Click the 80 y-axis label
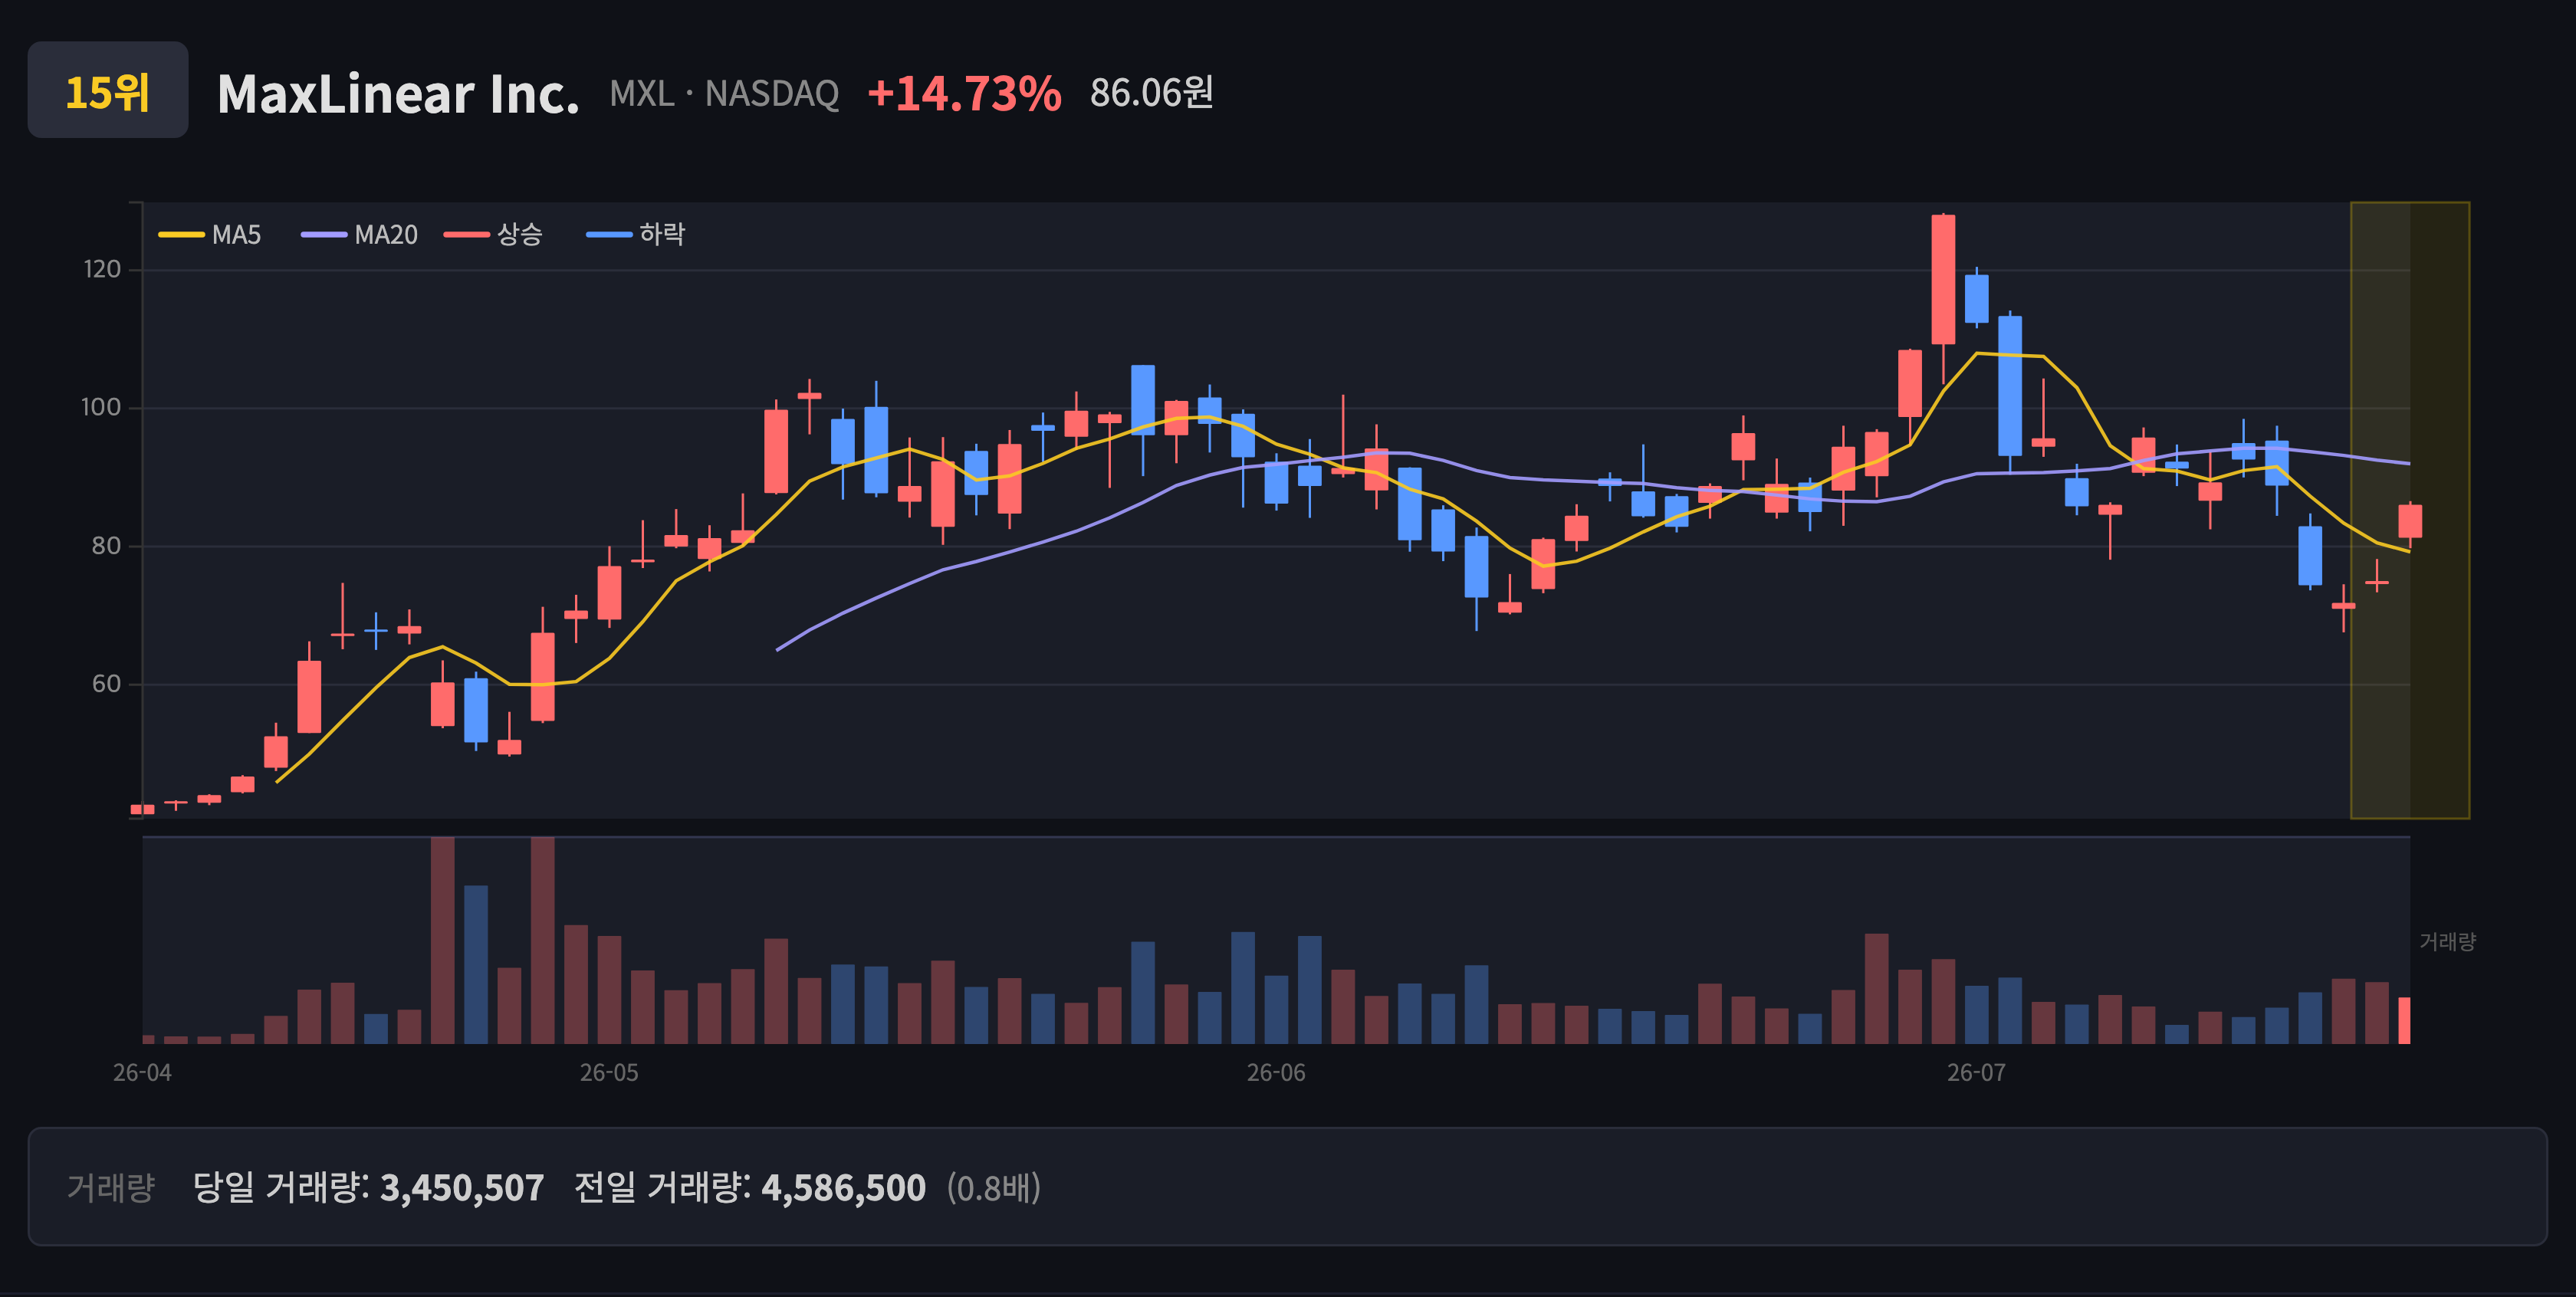 tap(106, 546)
